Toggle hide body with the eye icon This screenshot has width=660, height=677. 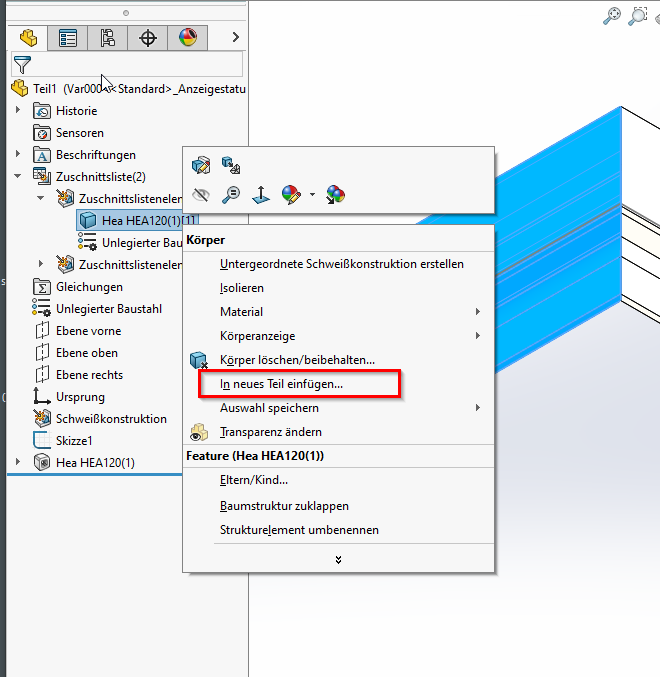(201, 195)
